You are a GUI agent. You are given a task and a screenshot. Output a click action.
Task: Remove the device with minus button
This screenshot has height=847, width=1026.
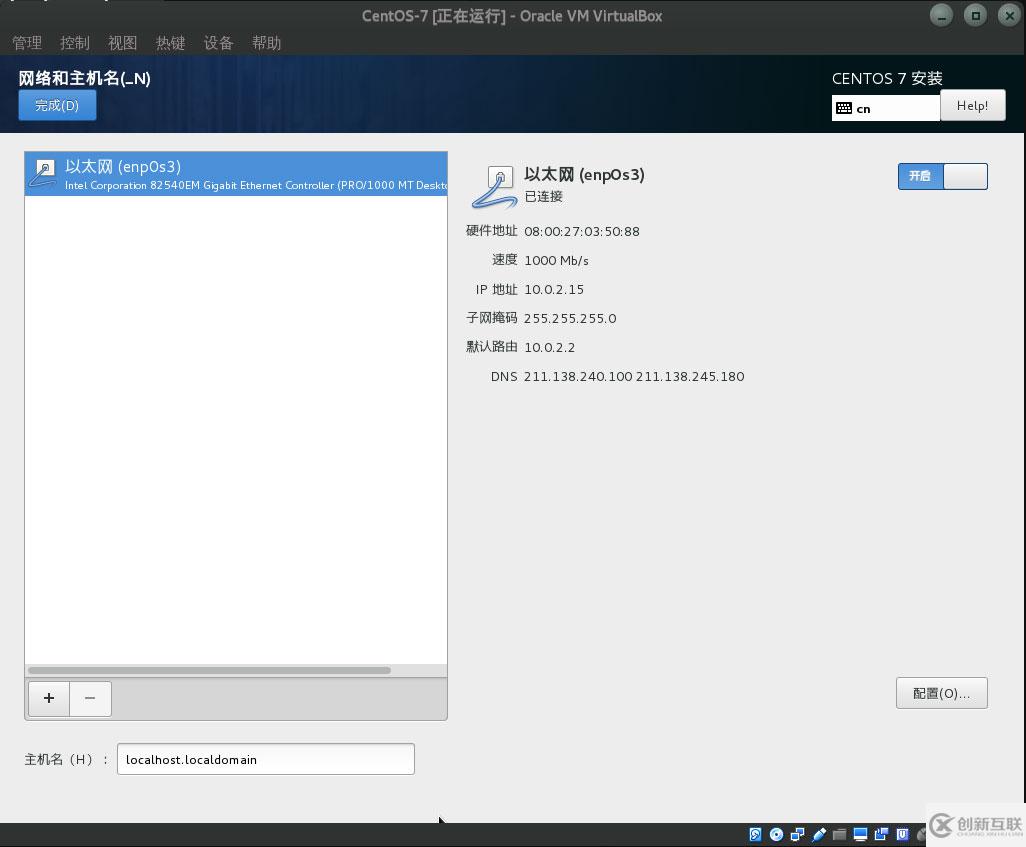point(90,698)
